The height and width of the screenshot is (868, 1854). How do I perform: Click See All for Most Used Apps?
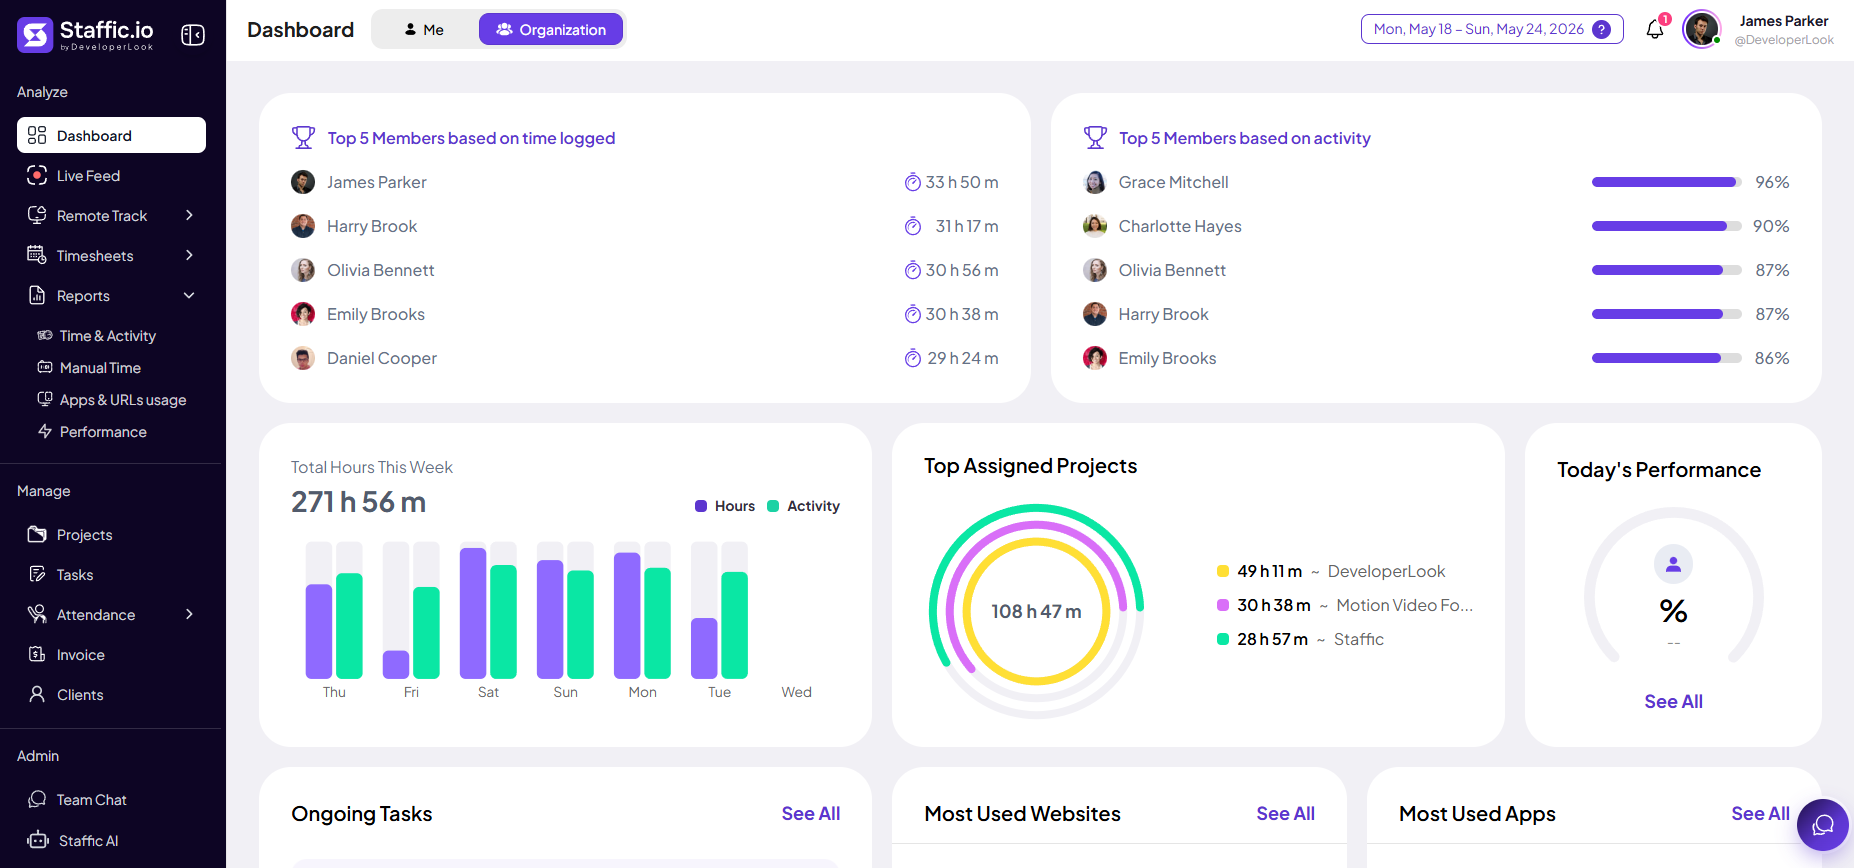(x=1760, y=813)
